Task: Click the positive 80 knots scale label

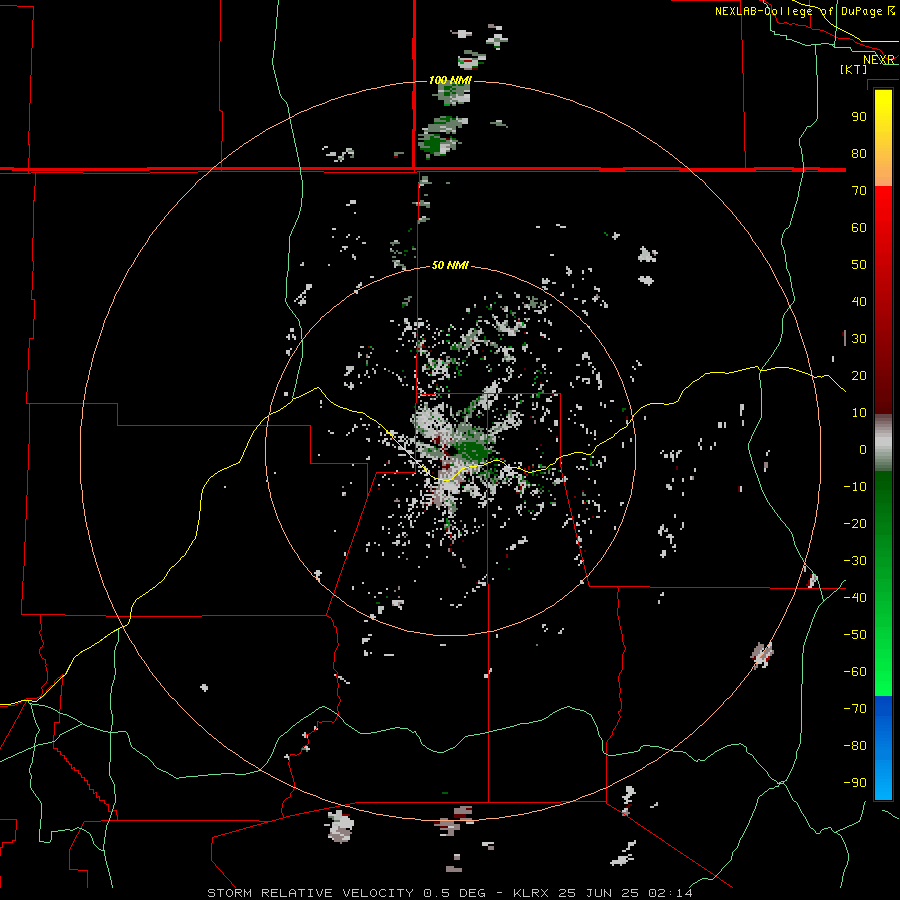Action: pyautogui.click(x=859, y=153)
